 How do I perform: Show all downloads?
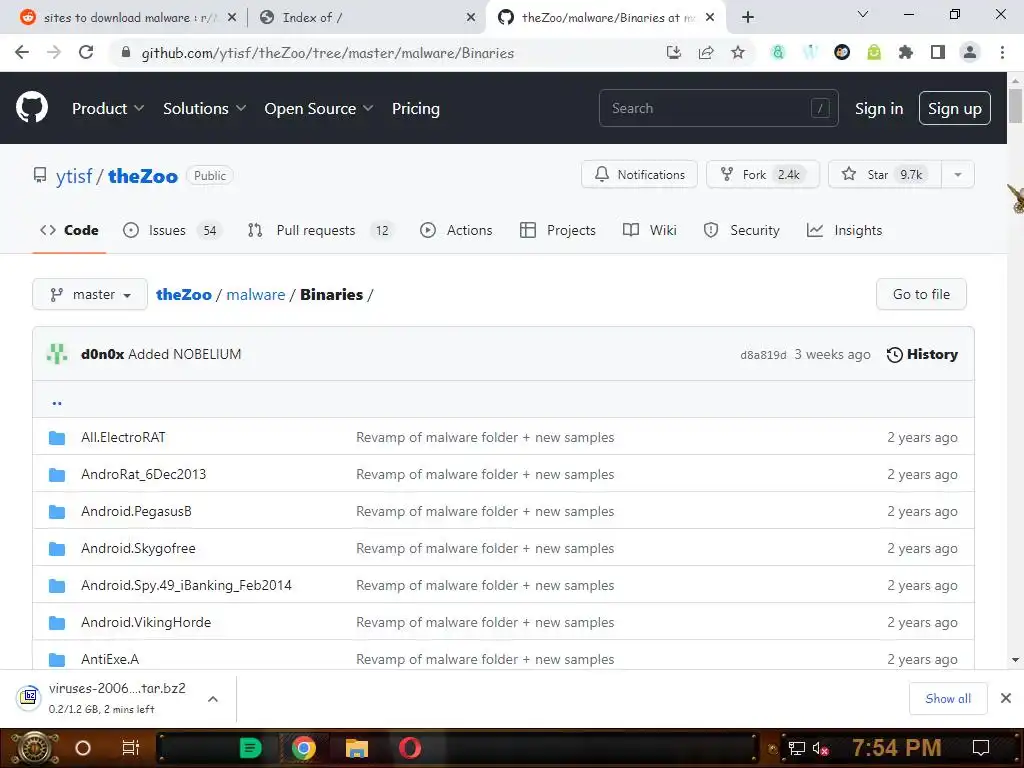point(948,699)
